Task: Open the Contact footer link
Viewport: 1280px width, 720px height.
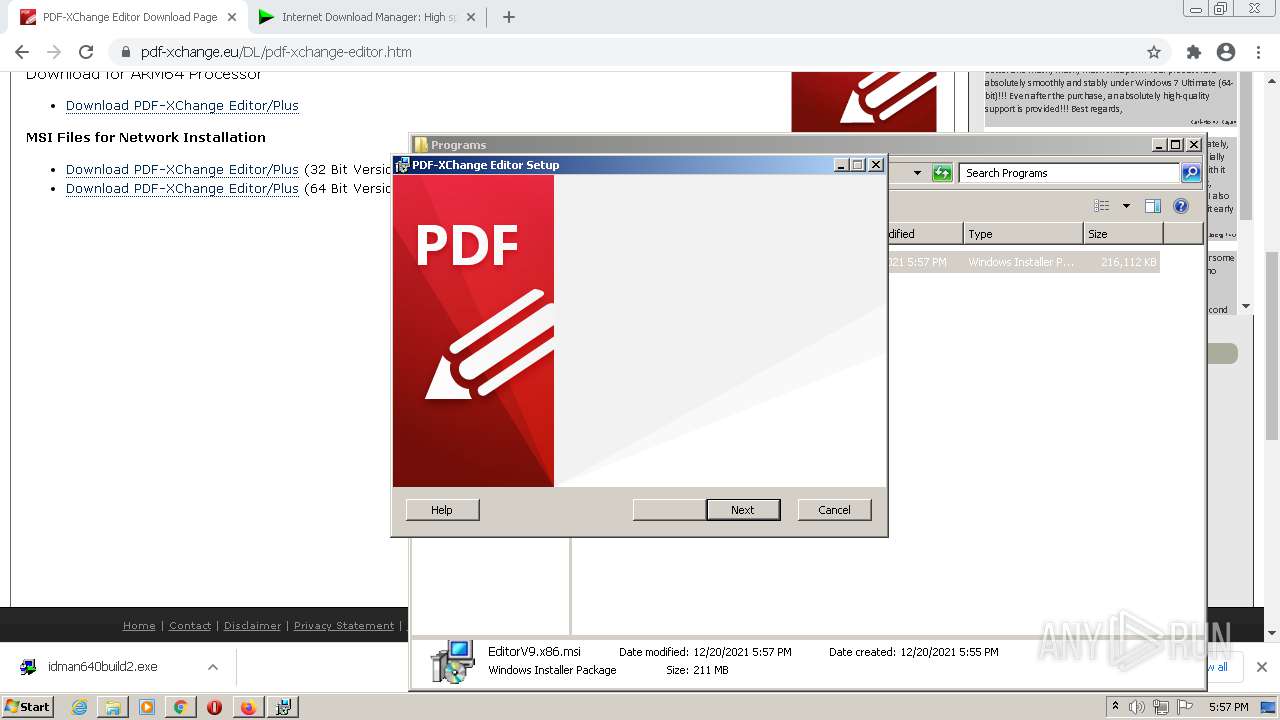Action: (x=190, y=626)
